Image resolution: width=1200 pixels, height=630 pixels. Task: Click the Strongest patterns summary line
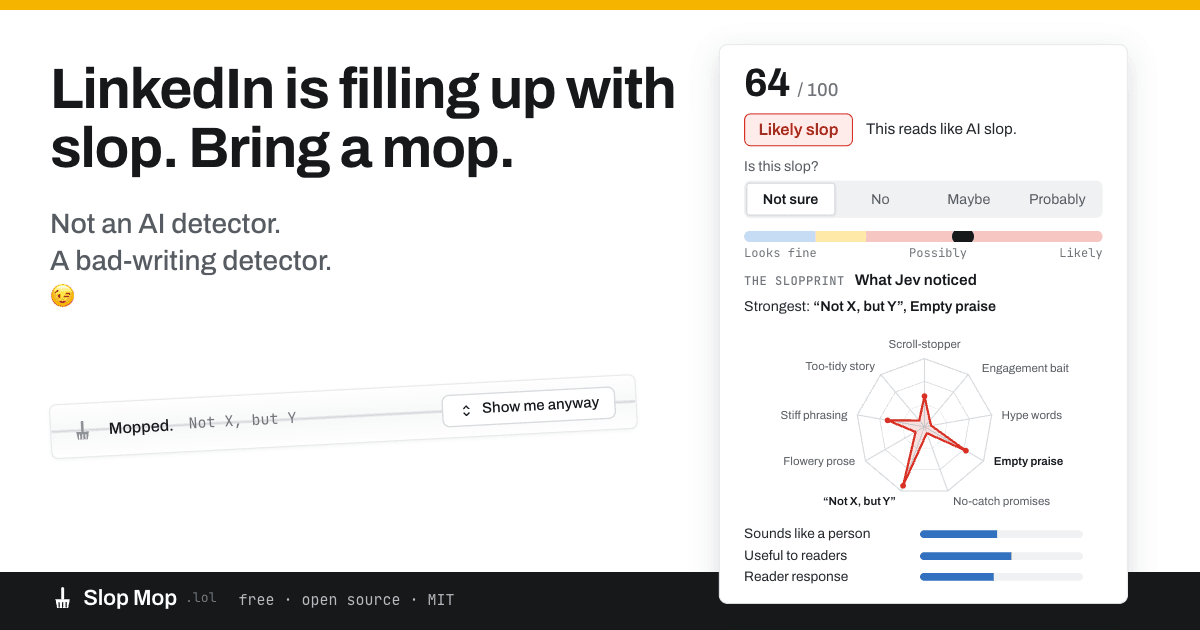[870, 306]
